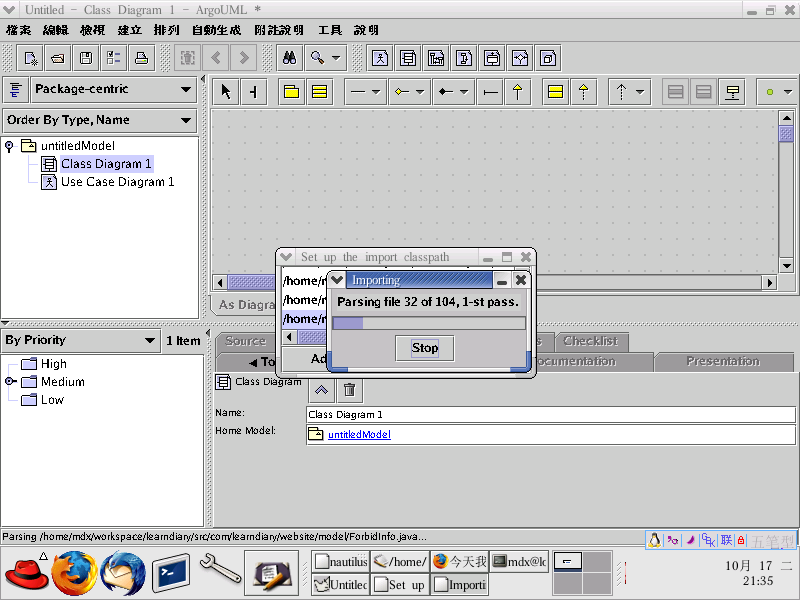Select the New Class tool
800x600 pixels.
319,92
